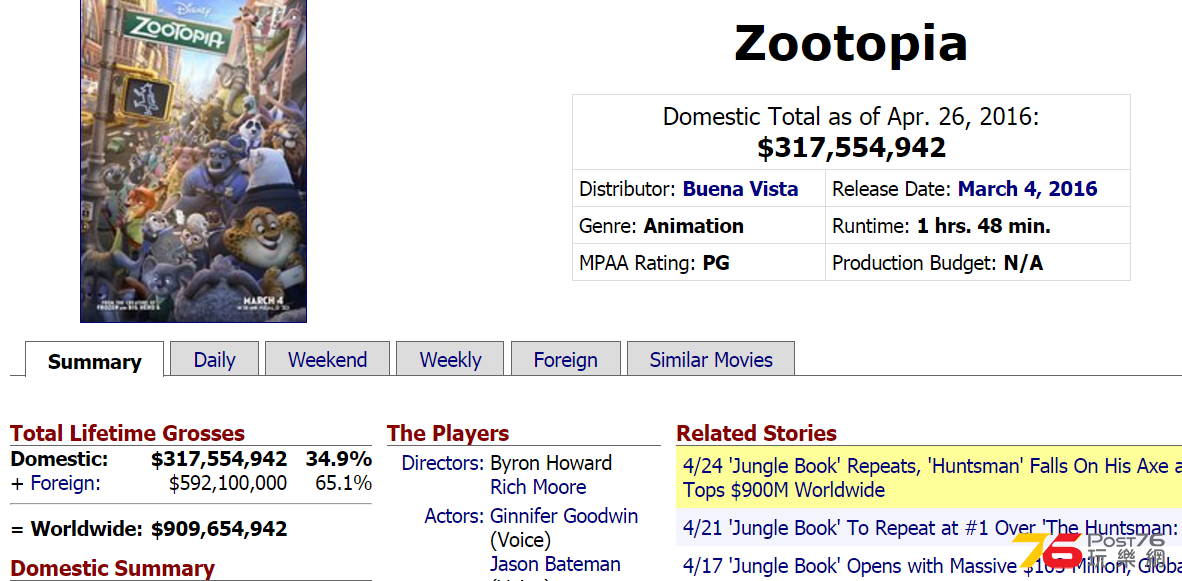This screenshot has height=581, width=1182.
Task: Click the March 4, 2016 release date link
Action: [1027, 188]
